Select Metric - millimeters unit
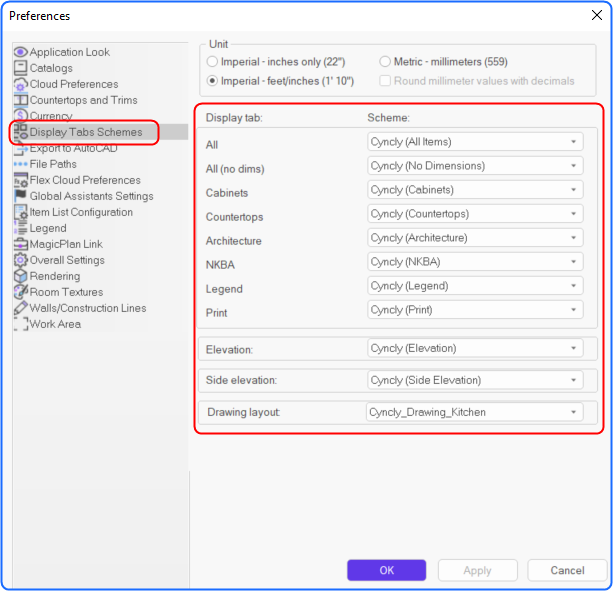Screen dimensions: 613x591 pos(385,62)
